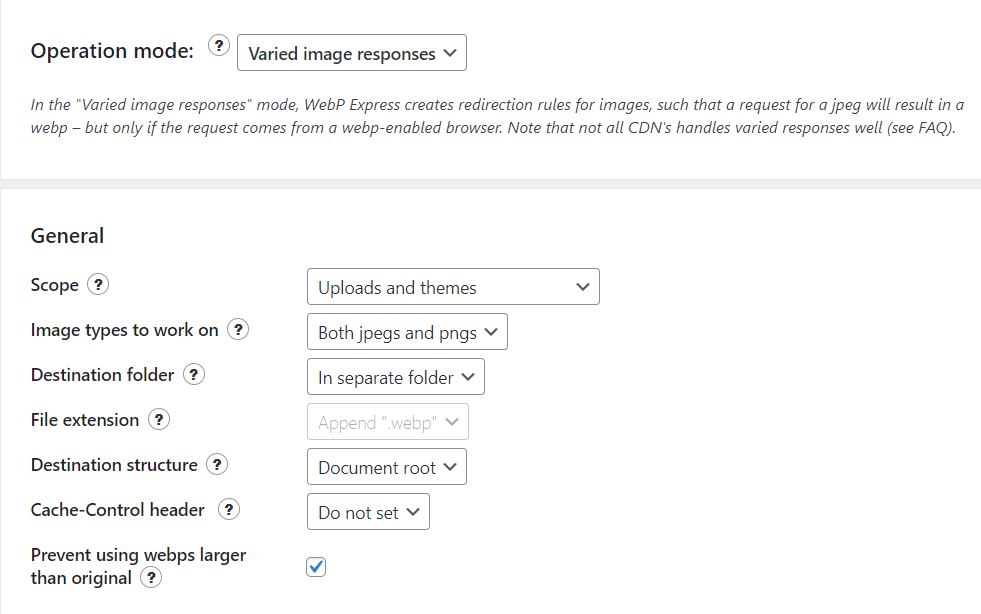Show Destination folder help tooltip

pos(195,375)
